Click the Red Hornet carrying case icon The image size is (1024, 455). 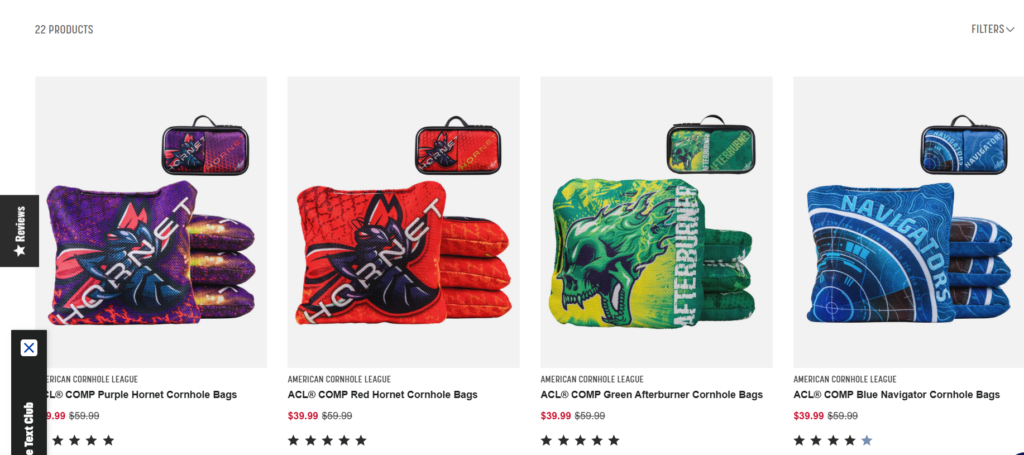coord(458,146)
